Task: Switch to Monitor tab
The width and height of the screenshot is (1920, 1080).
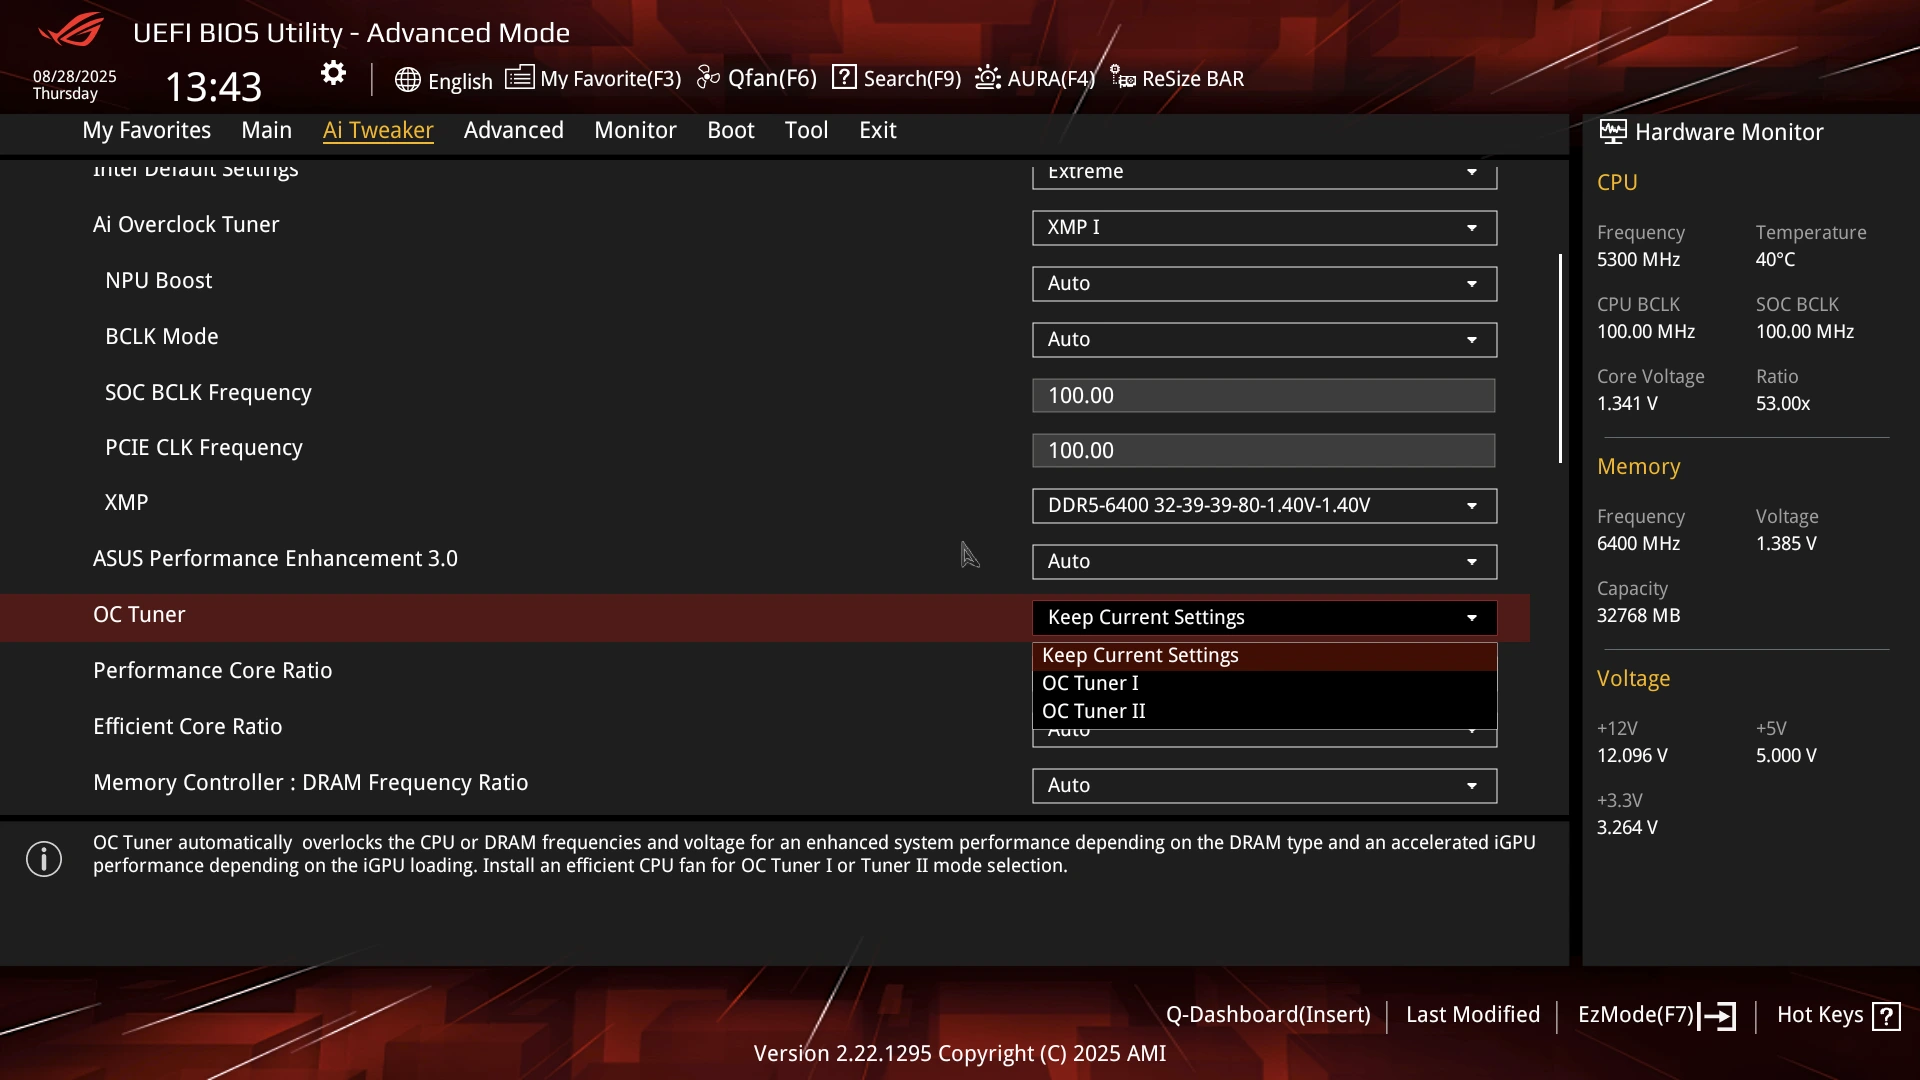Action: [x=635, y=130]
